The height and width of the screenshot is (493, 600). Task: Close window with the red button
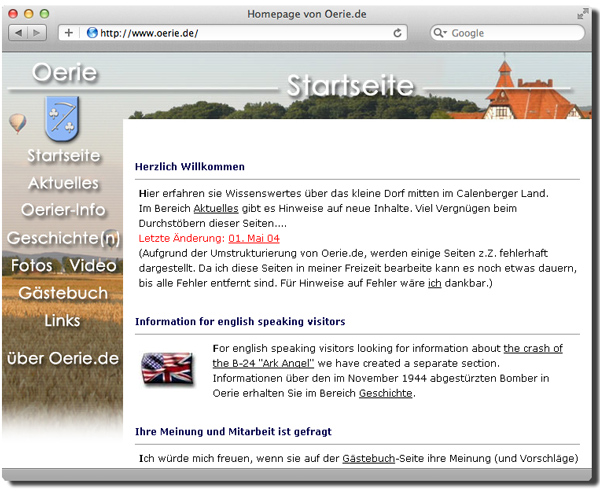point(13,14)
